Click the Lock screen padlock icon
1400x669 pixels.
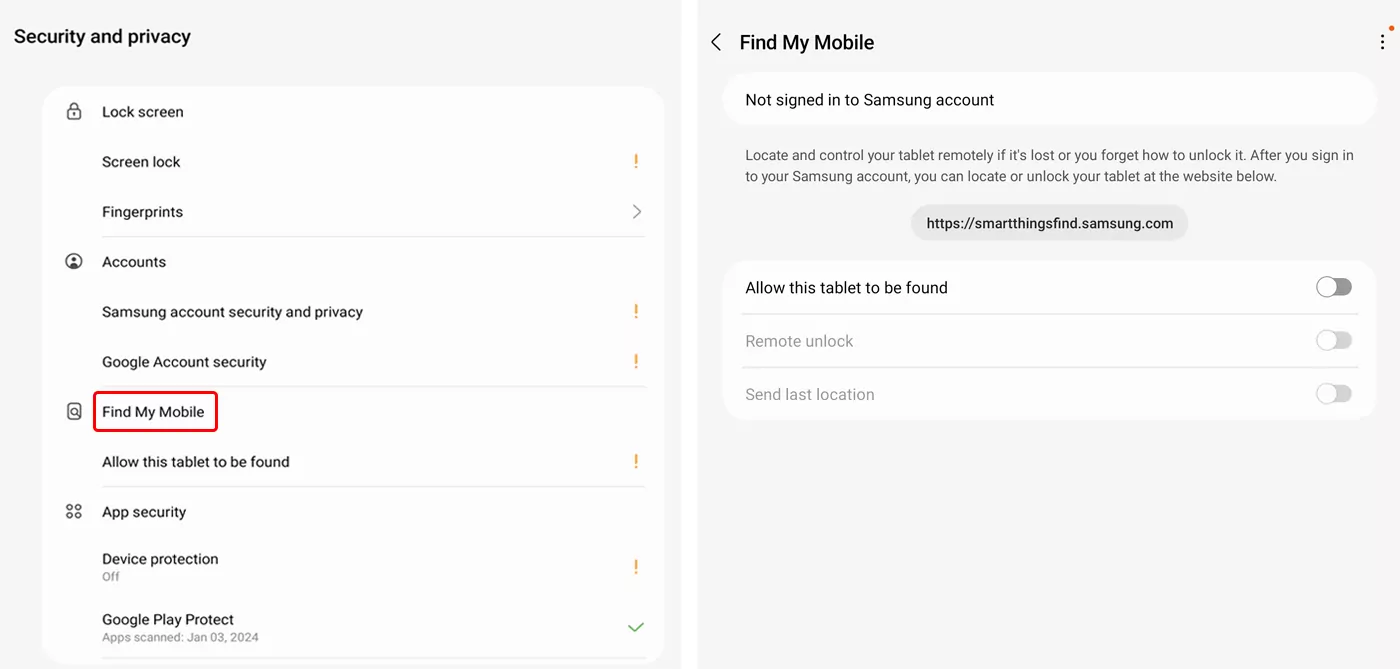click(x=74, y=111)
